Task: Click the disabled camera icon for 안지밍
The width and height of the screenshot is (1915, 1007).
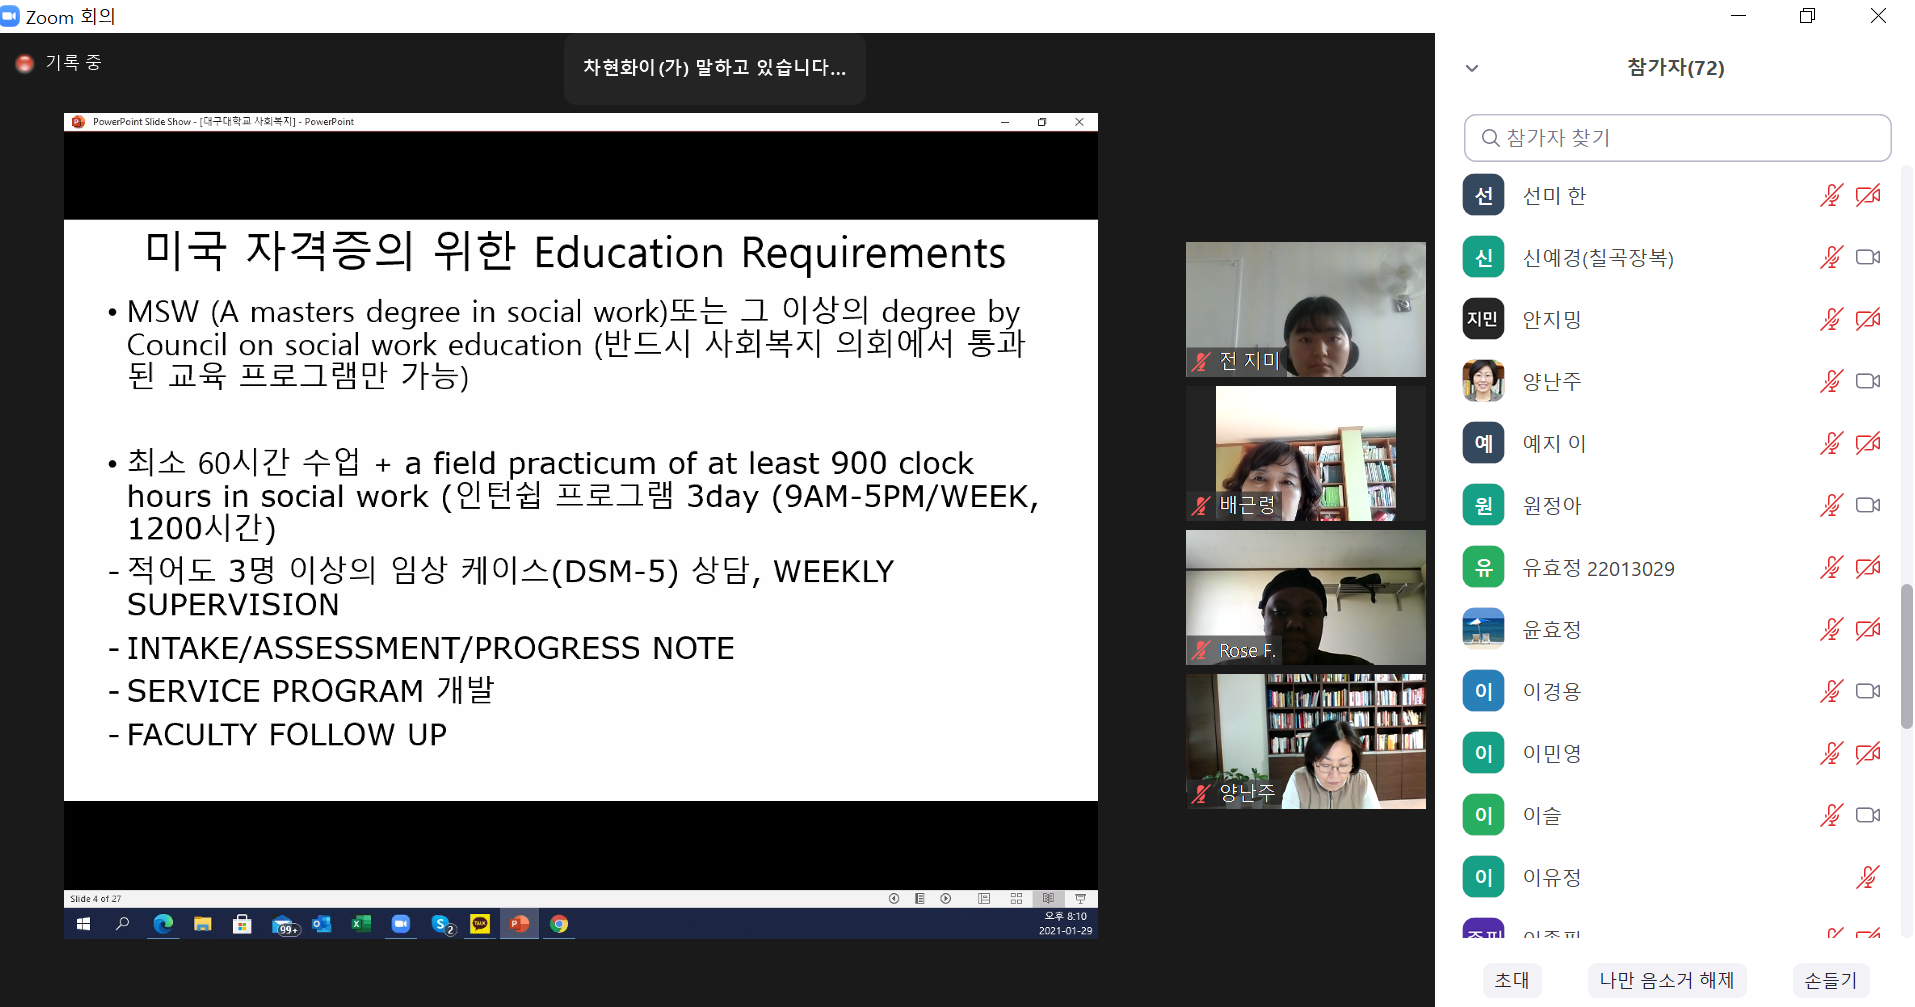Action: [x=1867, y=320]
